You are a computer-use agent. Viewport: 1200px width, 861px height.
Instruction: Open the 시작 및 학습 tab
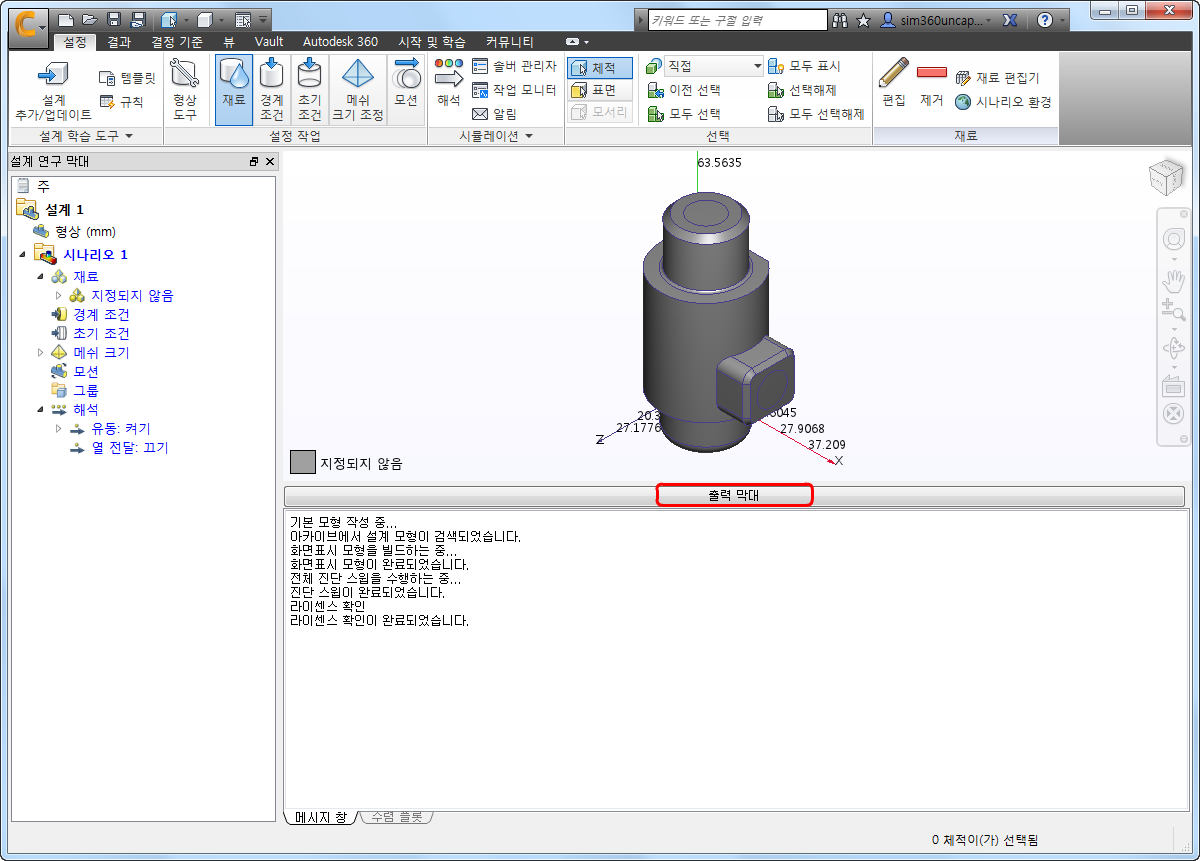(x=431, y=42)
